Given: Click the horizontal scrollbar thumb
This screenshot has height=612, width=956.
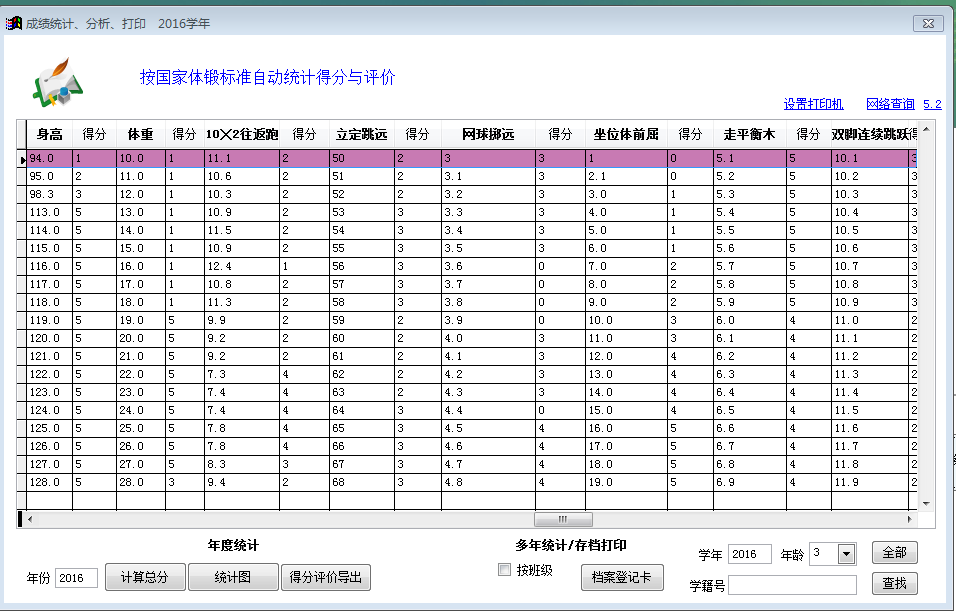Looking at the screenshot, I should (x=563, y=519).
